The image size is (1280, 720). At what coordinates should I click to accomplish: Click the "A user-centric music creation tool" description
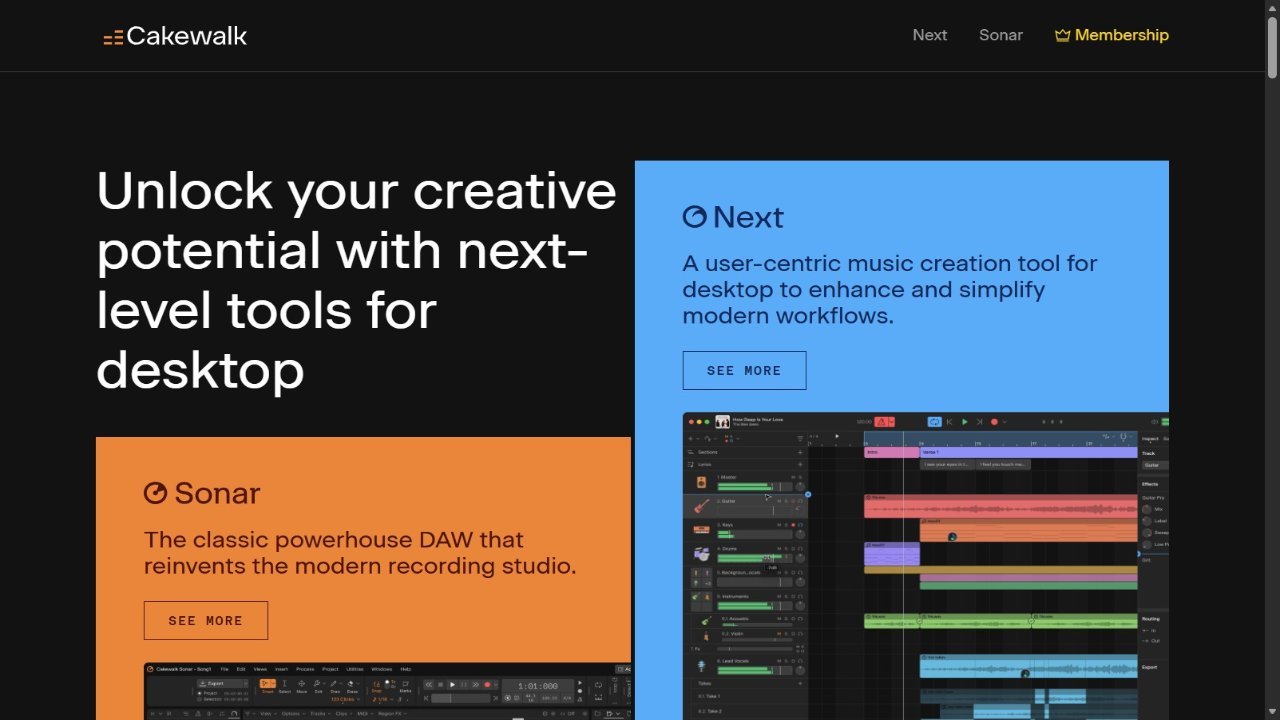tap(890, 290)
